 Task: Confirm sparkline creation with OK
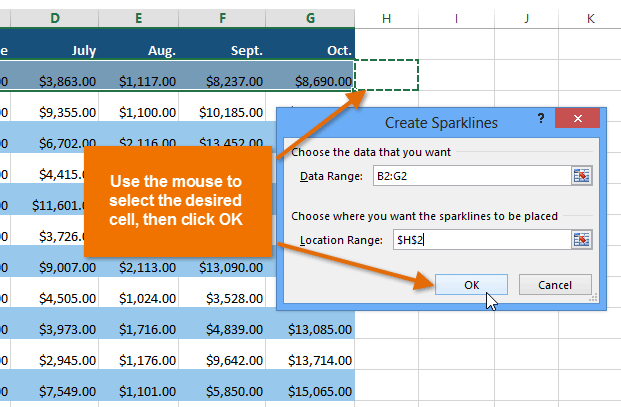(x=471, y=285)
